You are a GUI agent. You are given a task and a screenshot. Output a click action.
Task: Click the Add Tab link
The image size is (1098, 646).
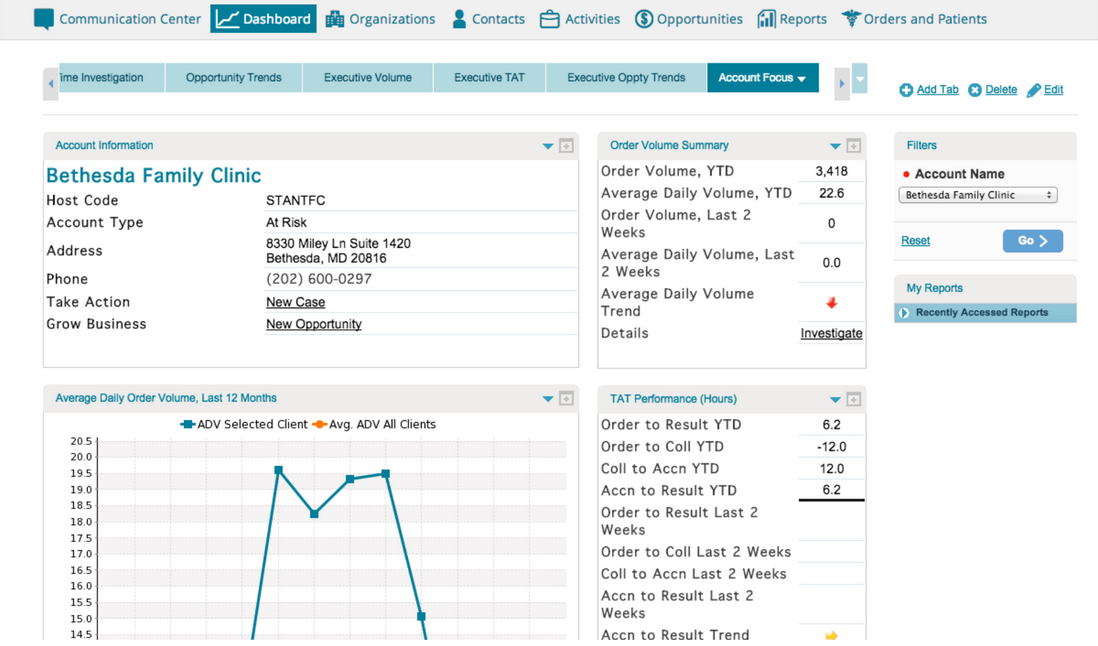coord(938,90)
